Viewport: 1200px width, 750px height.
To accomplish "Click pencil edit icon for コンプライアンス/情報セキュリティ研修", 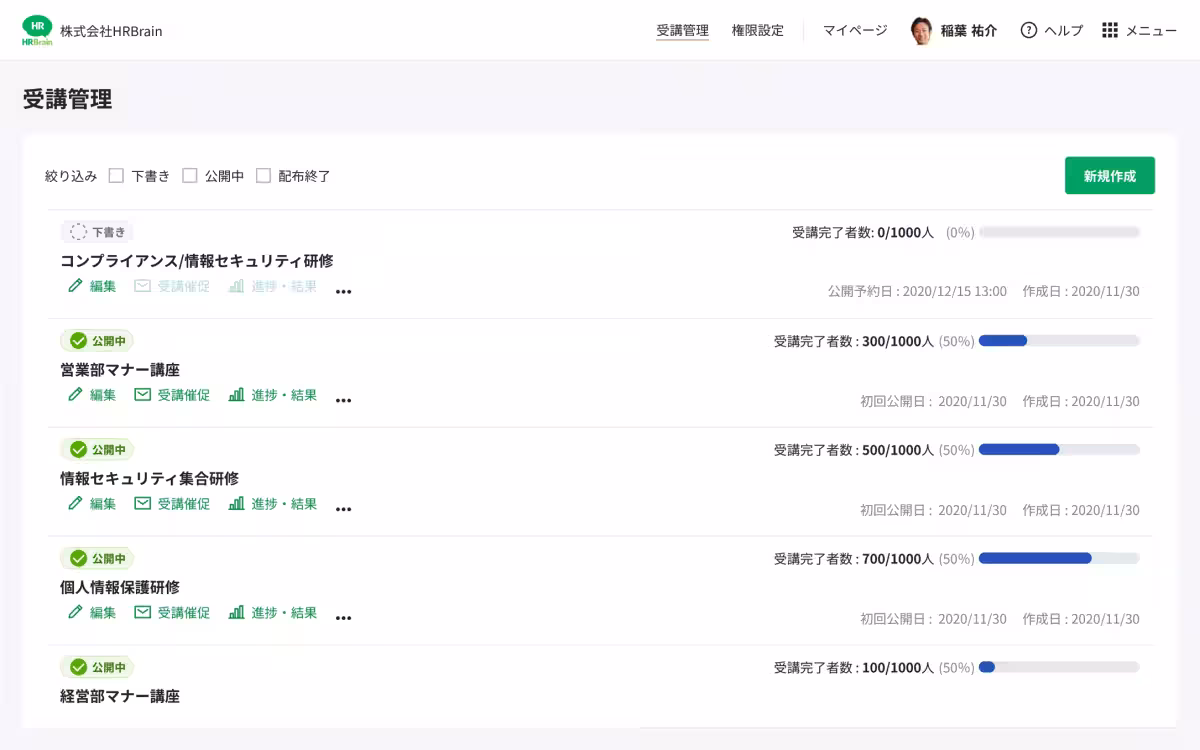I will coord(75,286).
